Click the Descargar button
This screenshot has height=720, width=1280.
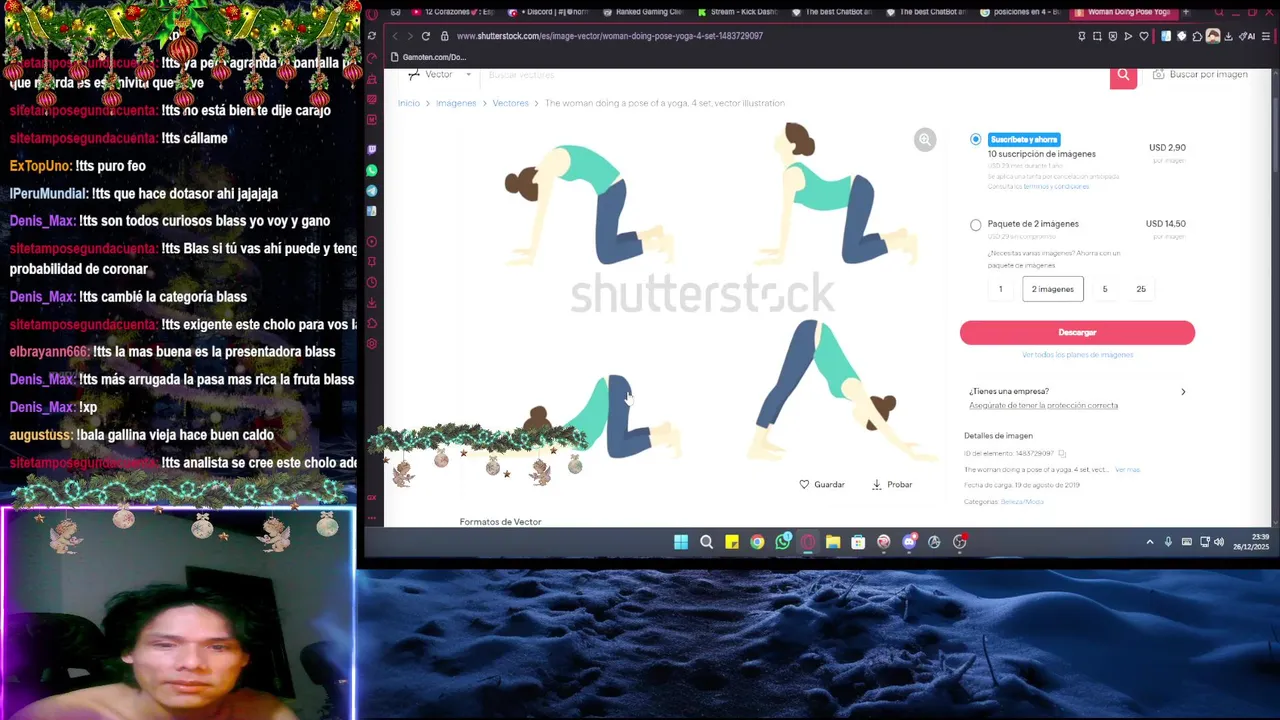(x=1077, y=332)
